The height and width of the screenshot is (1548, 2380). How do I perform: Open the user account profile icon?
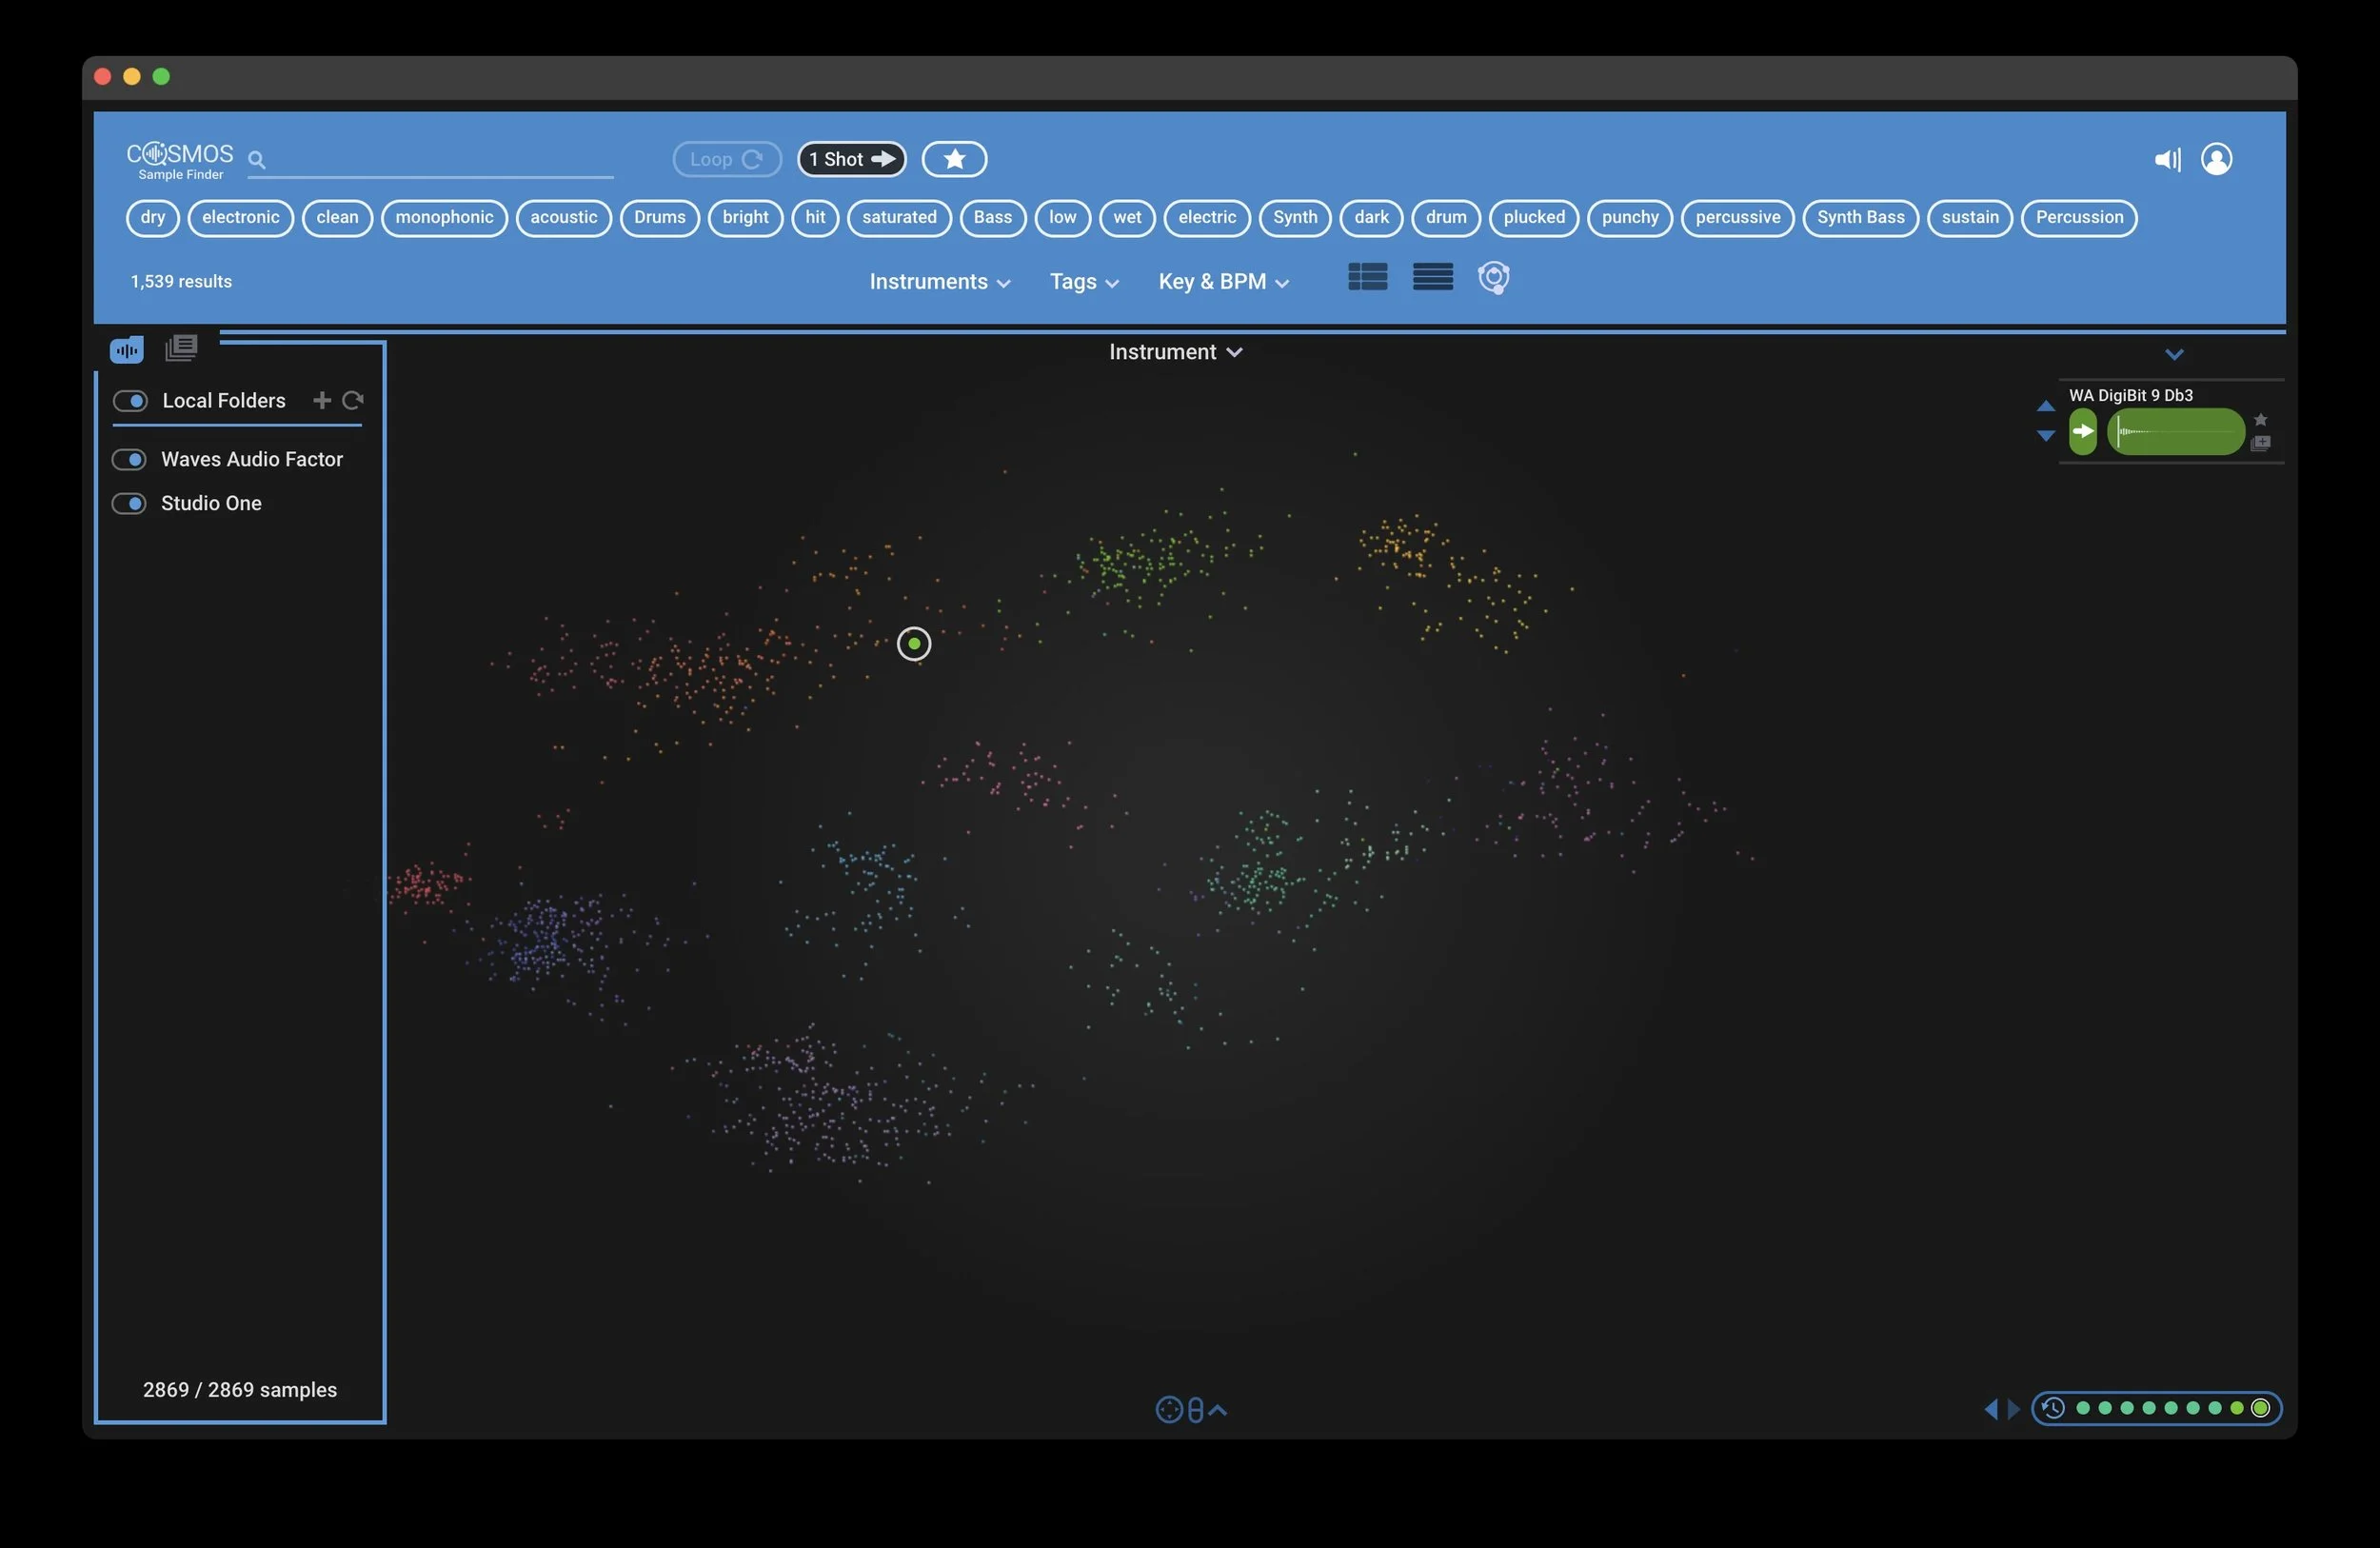[2216, 159]
